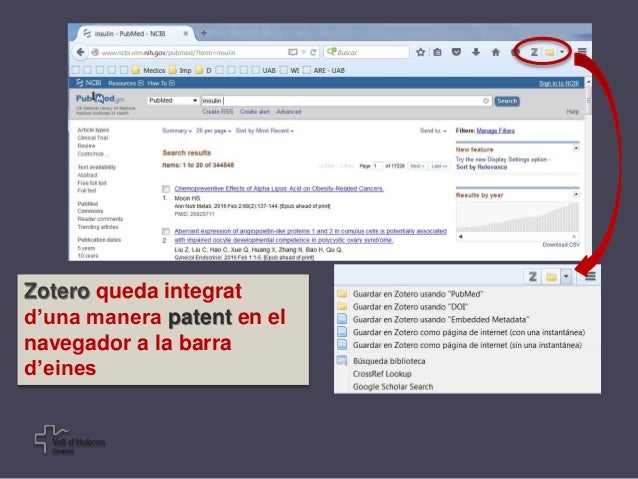Viewport: 638px width, 479px height.
Task: Click hamburger icon in the enlarged Zotero inset
Action: (590, 277)
